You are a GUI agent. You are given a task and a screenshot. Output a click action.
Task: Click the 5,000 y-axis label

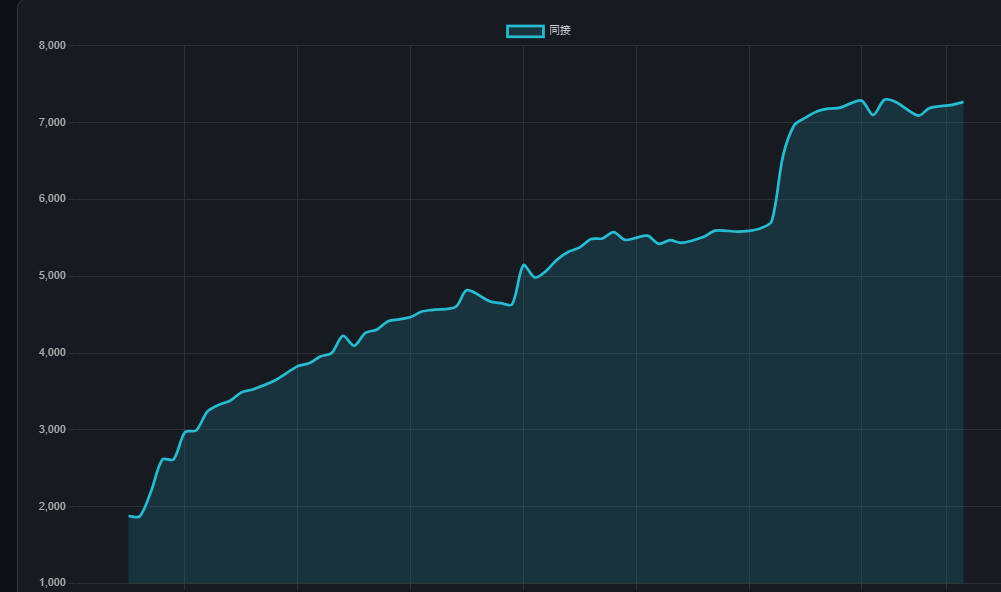point(52,276)
